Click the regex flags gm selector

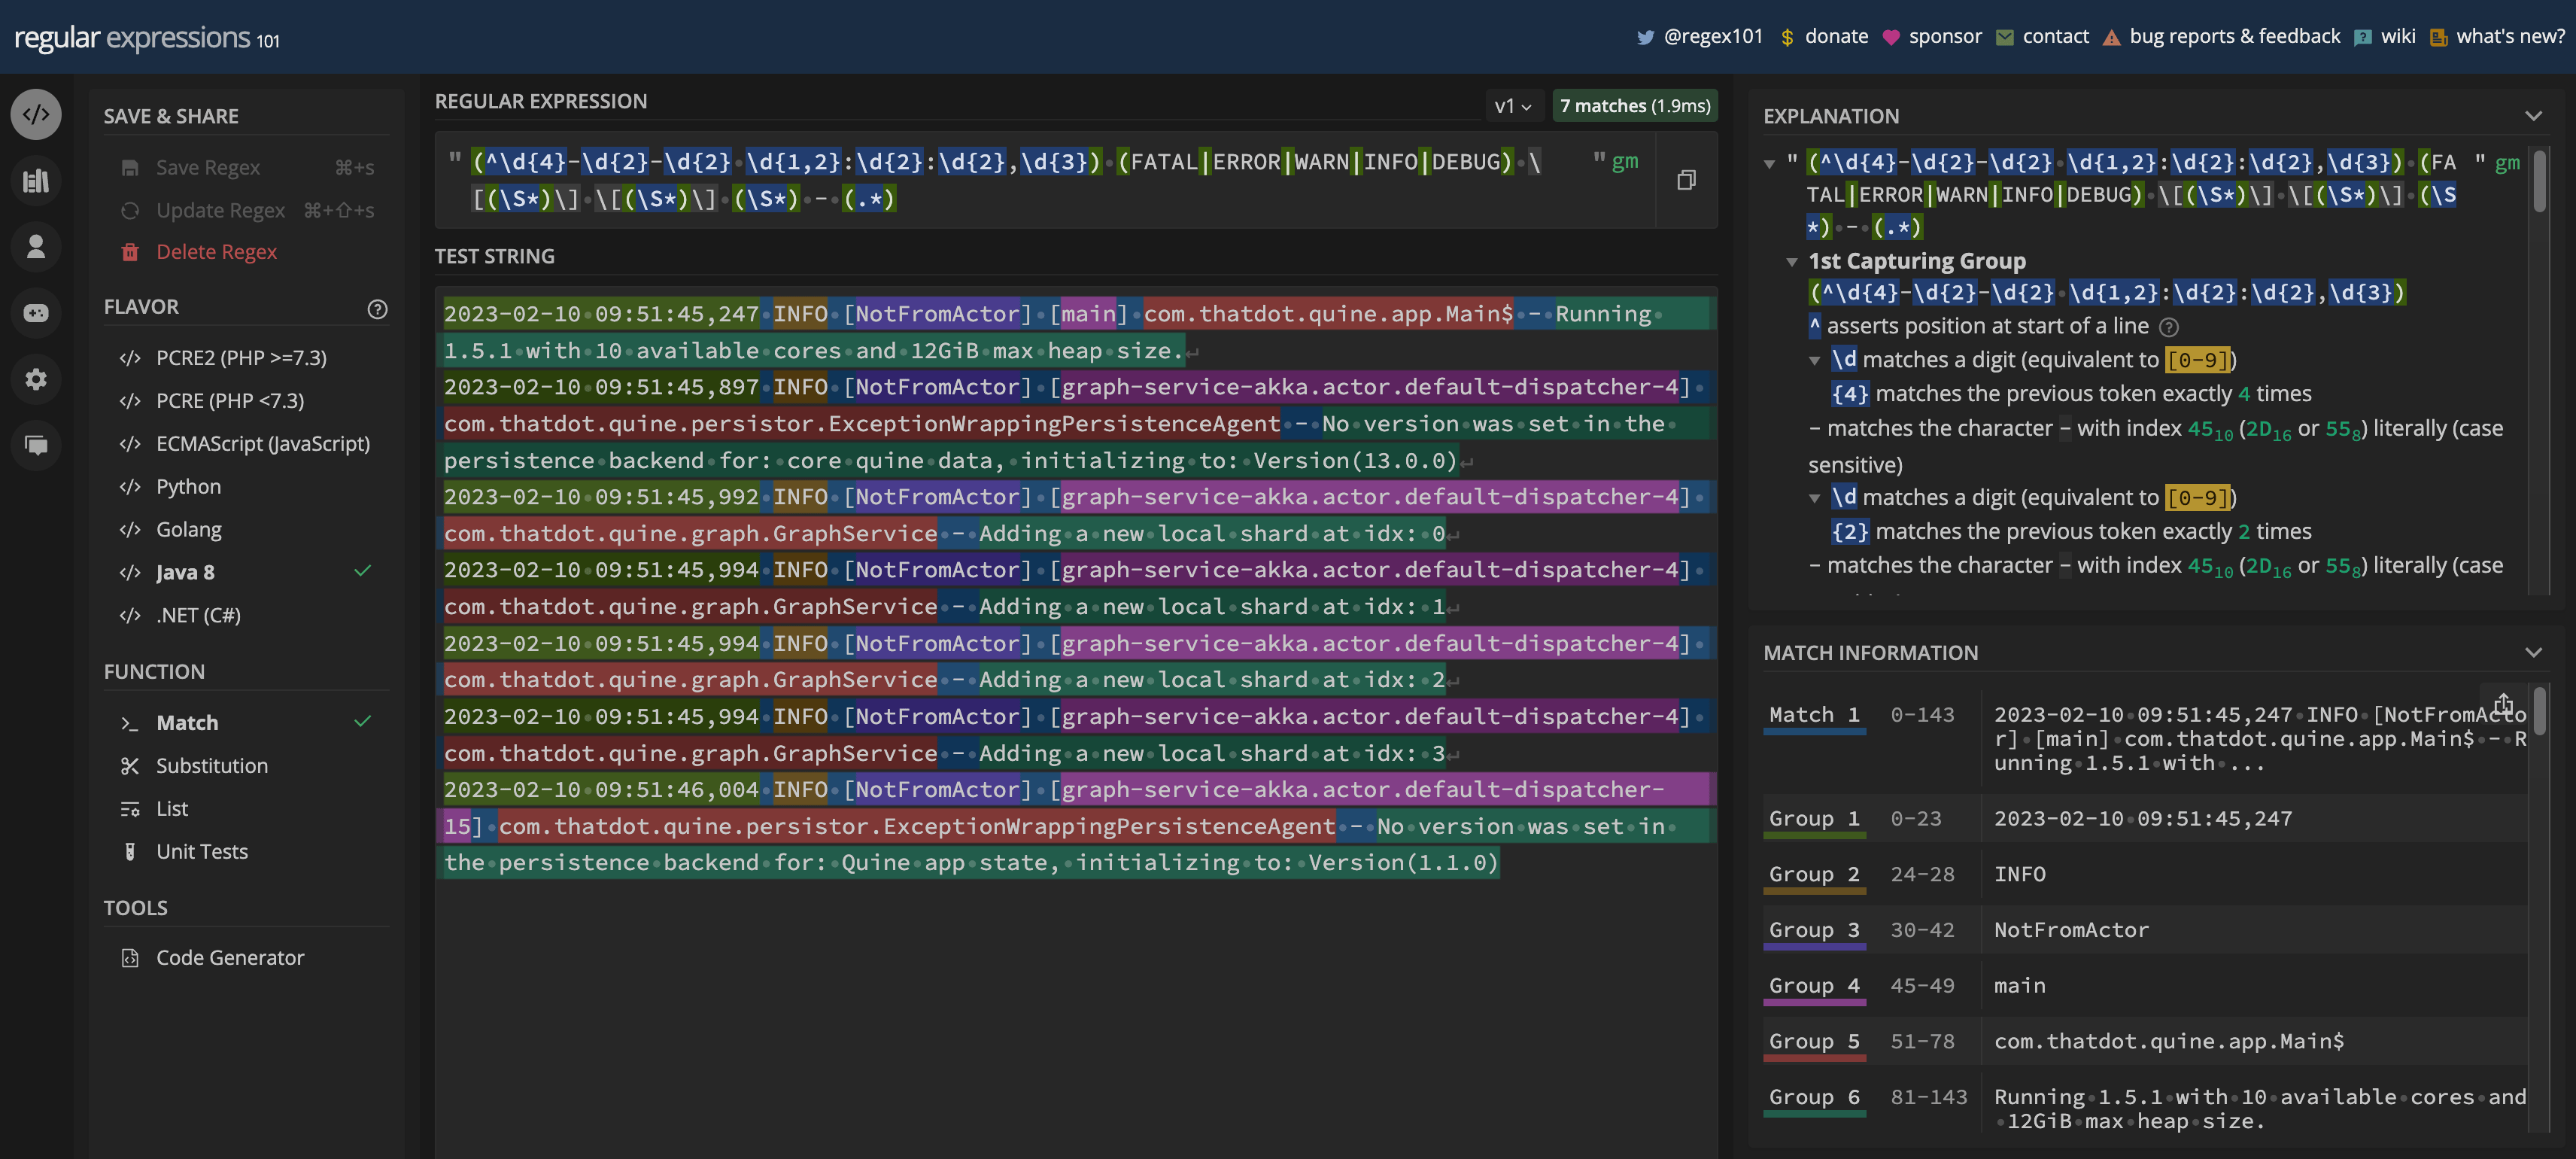coord(1624,161)
